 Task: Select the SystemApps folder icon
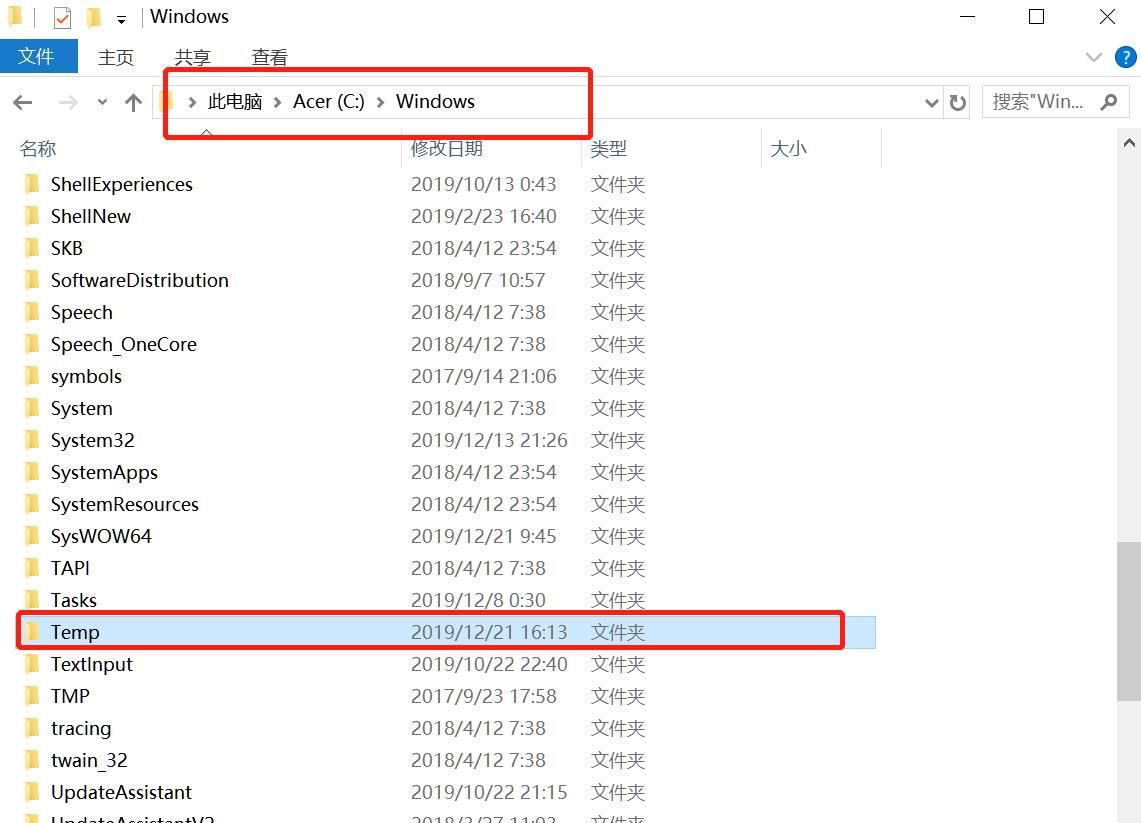pos(32,472)
